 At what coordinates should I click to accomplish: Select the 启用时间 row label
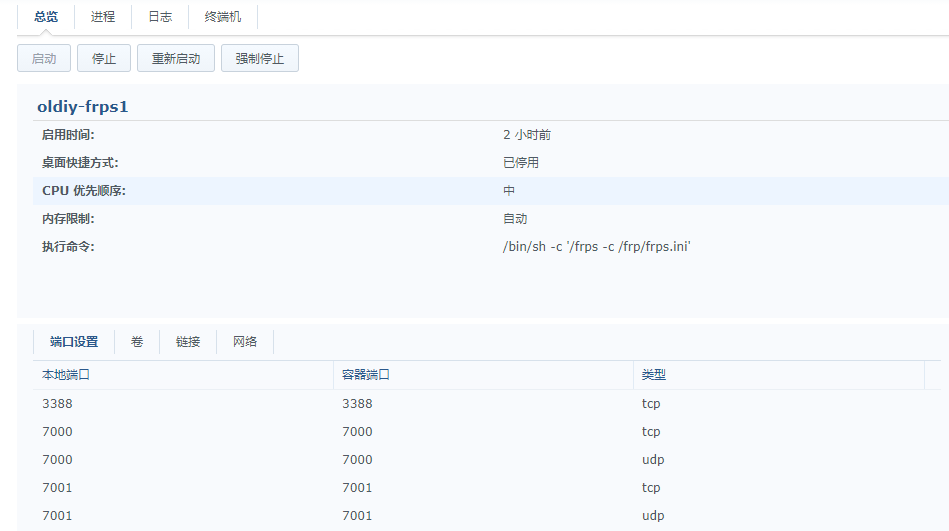[x=68, y=135]
